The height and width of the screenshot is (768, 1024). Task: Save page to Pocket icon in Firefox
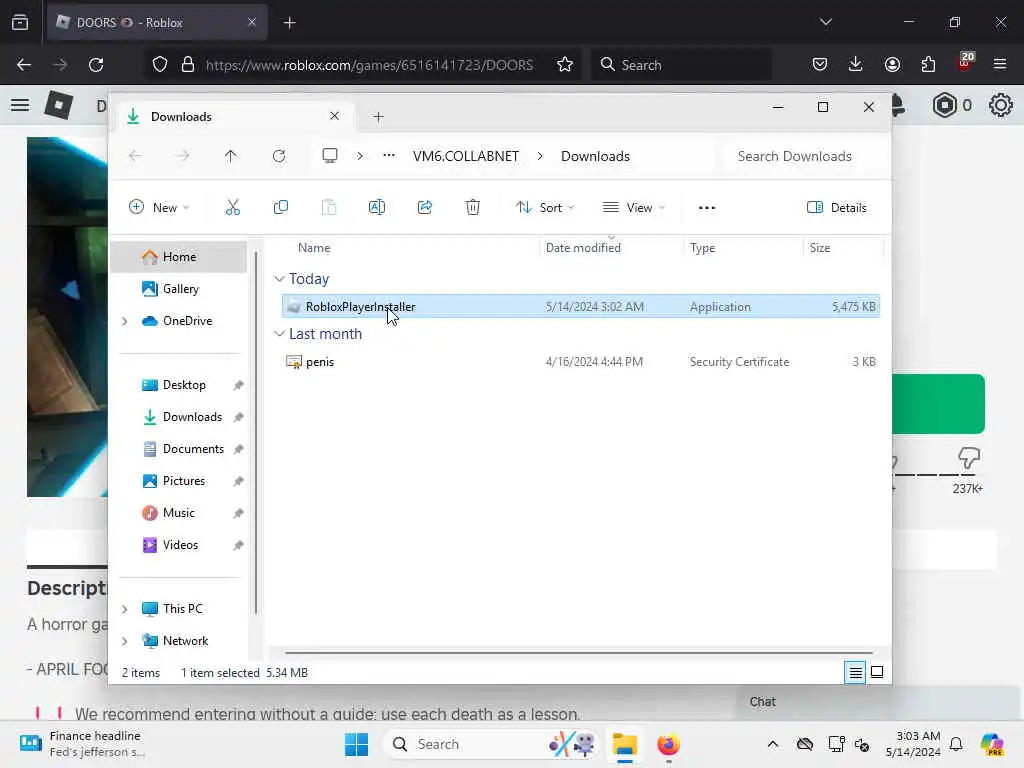click(820, 64)
